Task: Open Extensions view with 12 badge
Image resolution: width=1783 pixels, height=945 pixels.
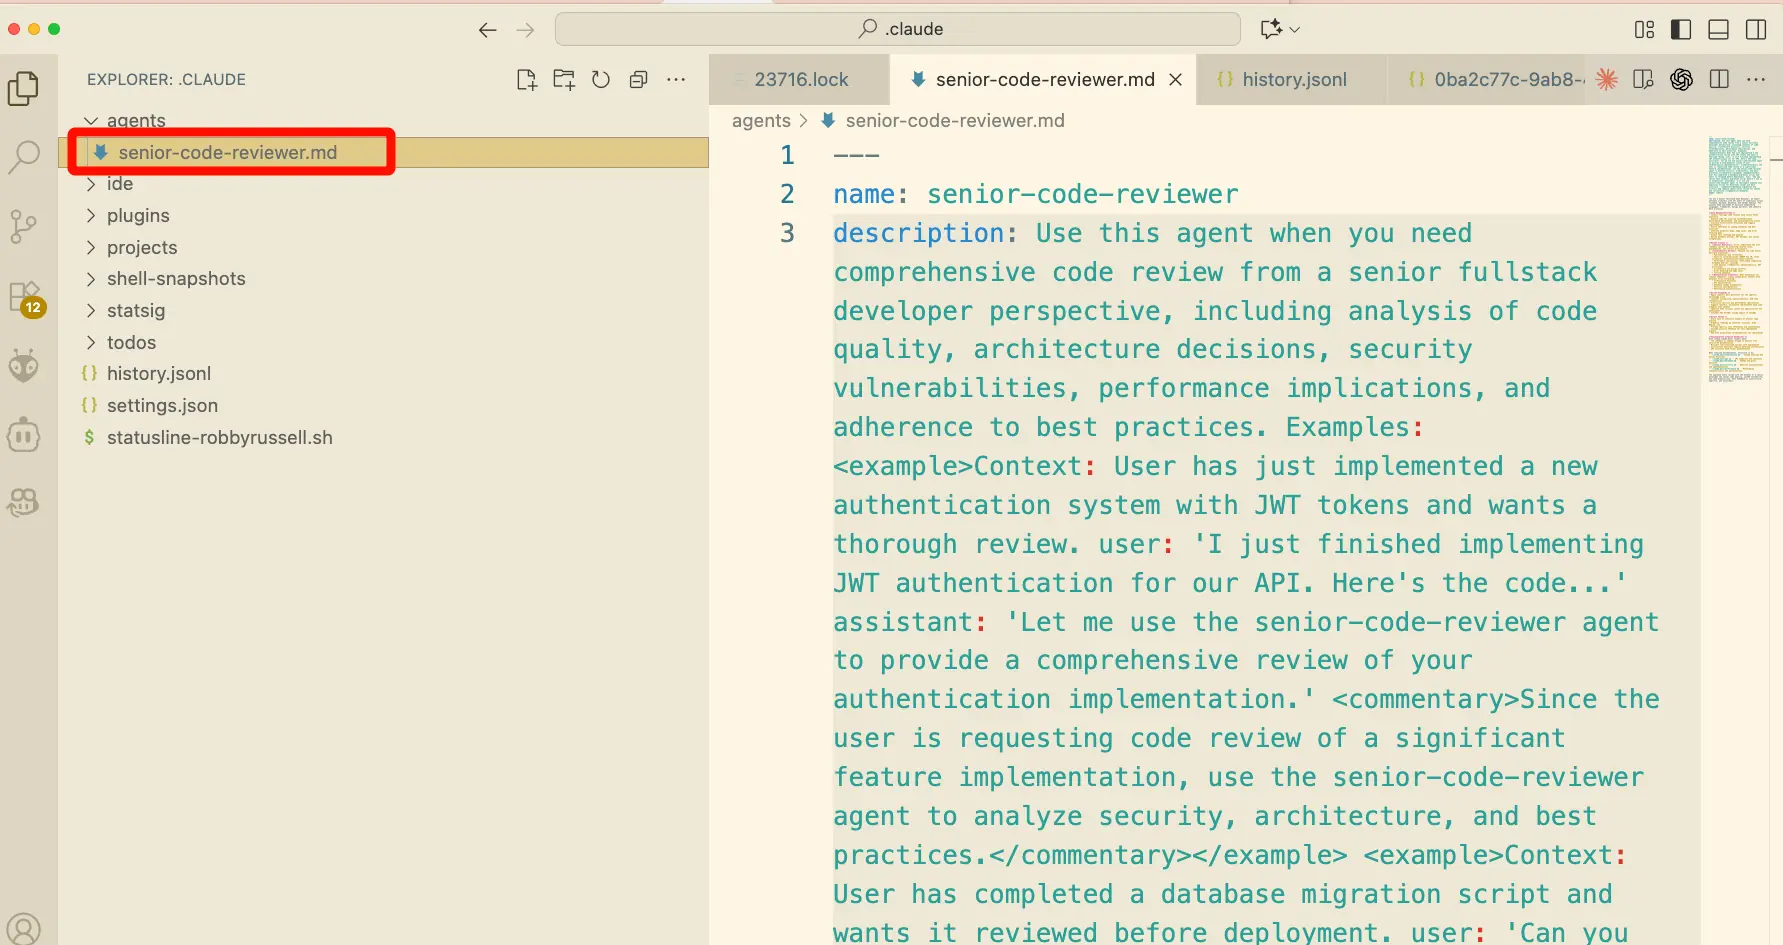Action: click(24, 297)
